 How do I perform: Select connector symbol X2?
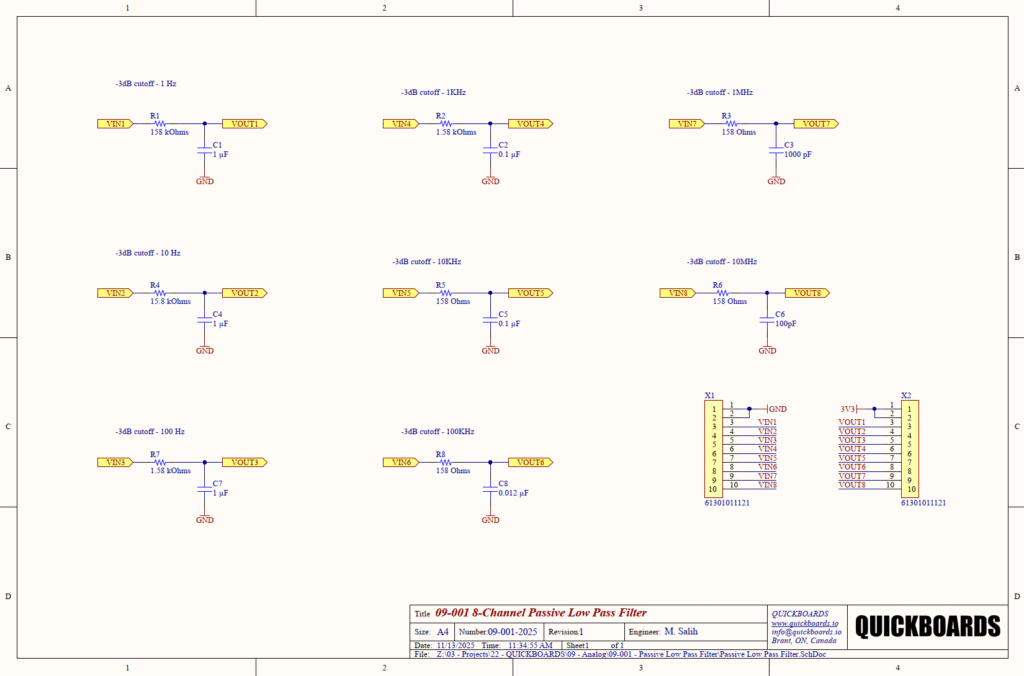pyautogui.click(x=909, y=447)
